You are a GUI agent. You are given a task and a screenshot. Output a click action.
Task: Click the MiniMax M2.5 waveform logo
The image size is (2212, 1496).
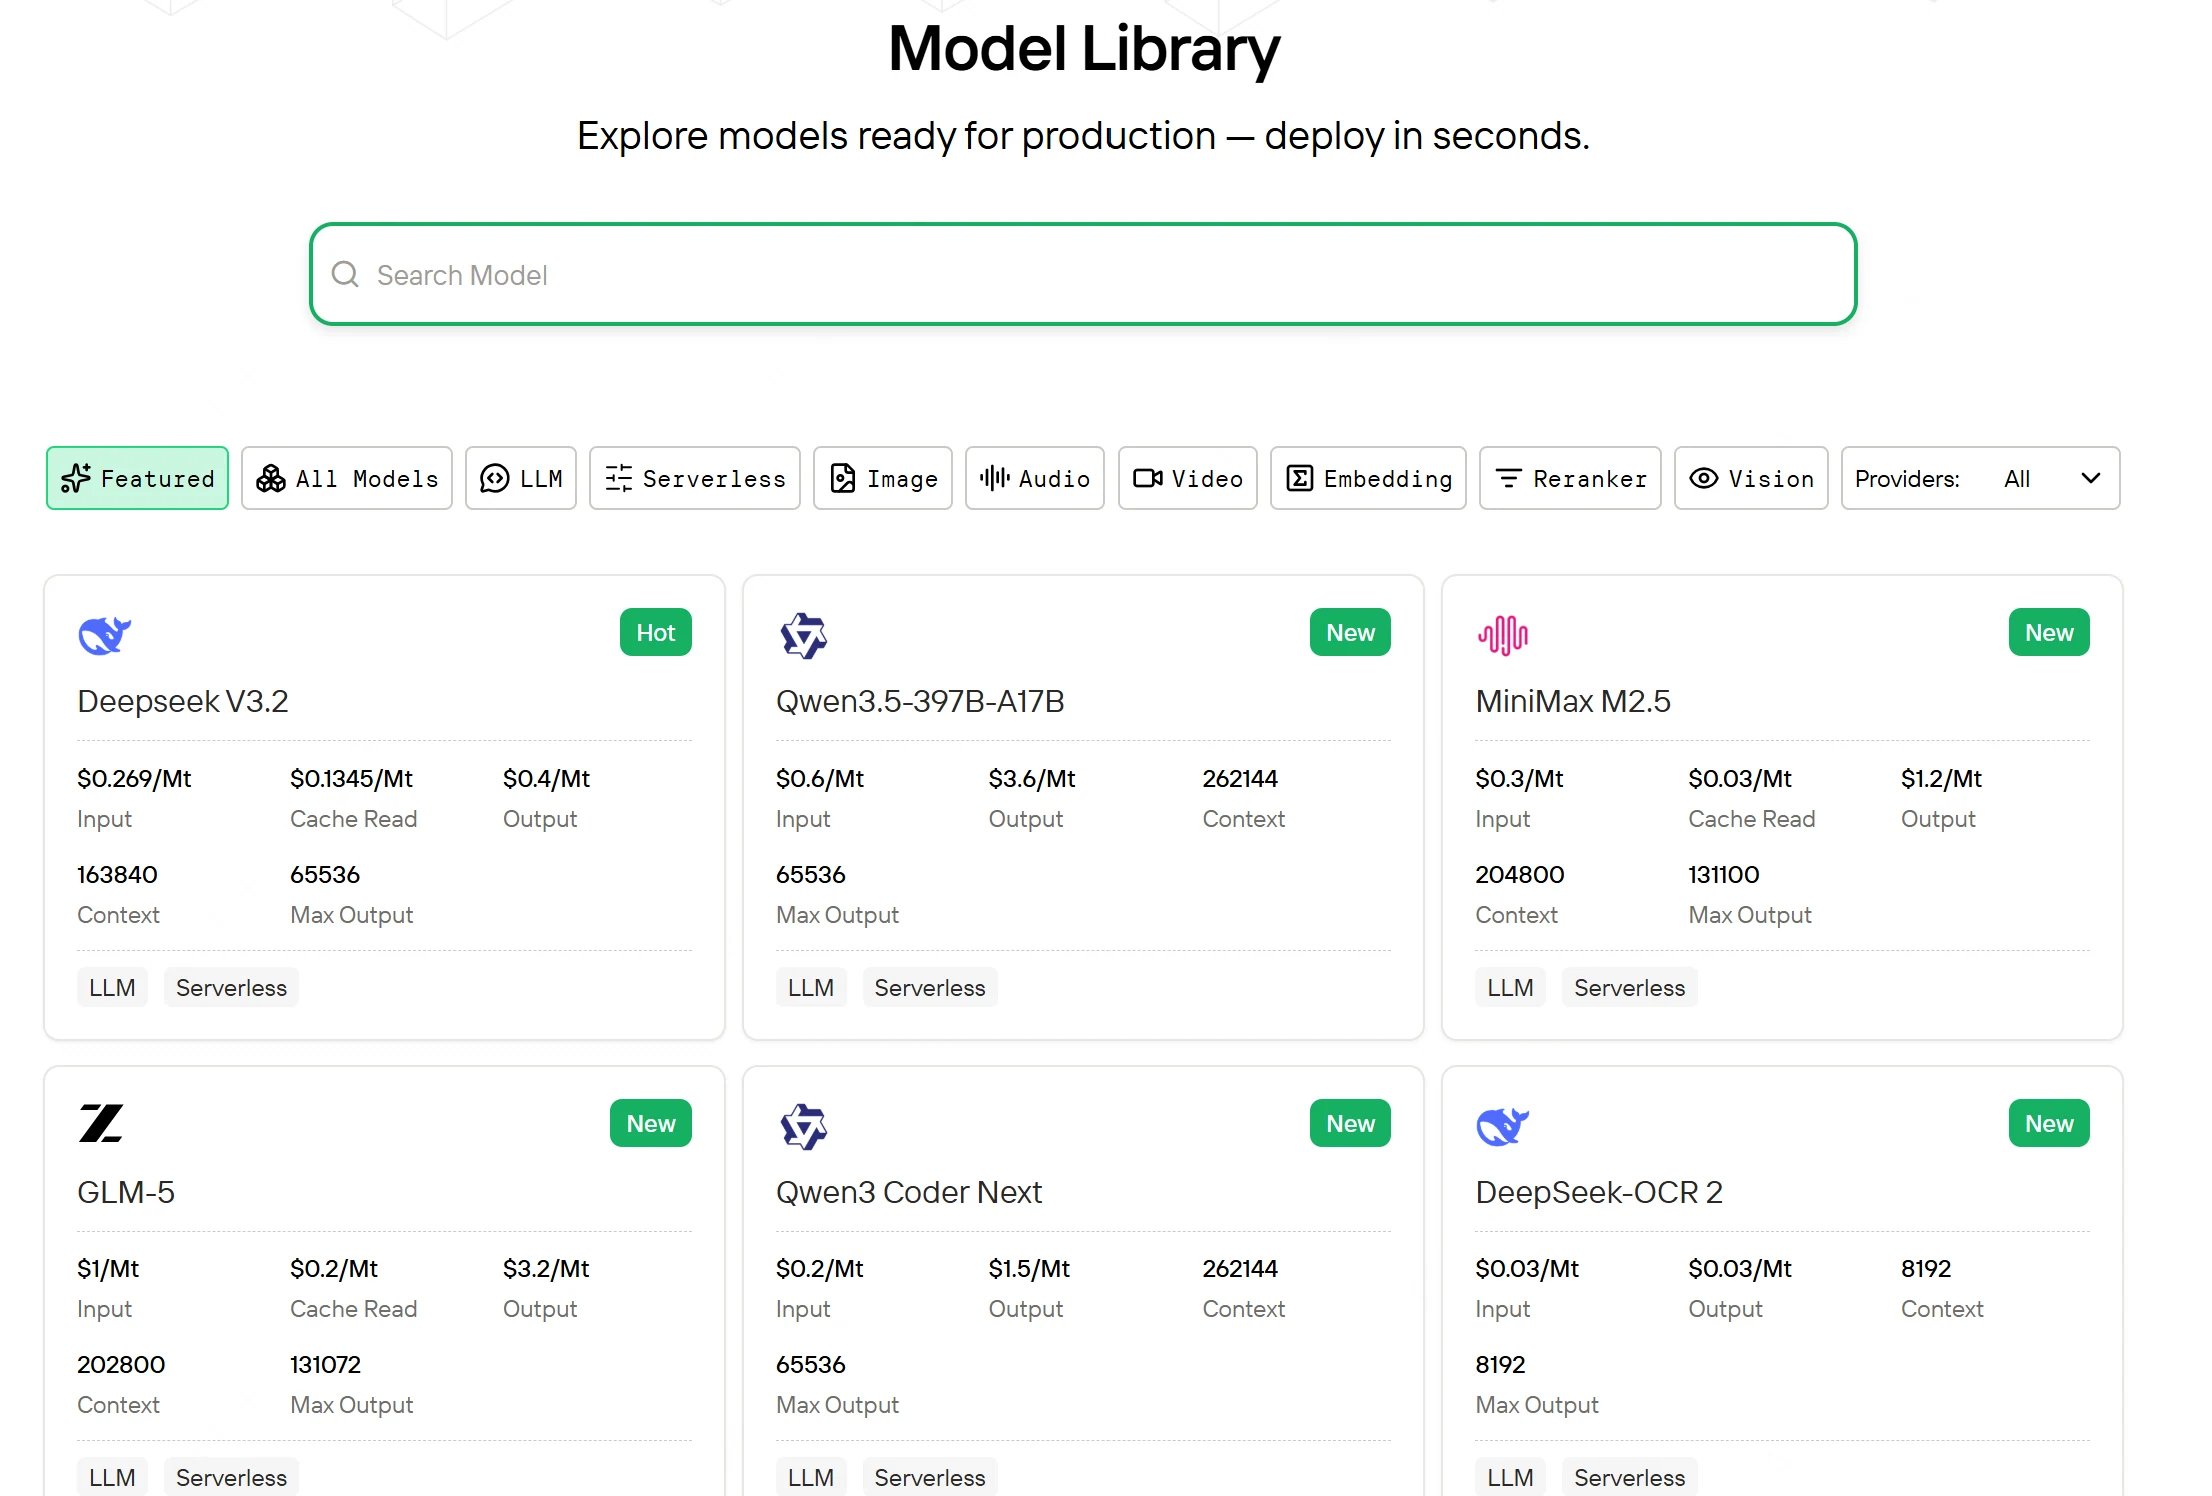1503,635
